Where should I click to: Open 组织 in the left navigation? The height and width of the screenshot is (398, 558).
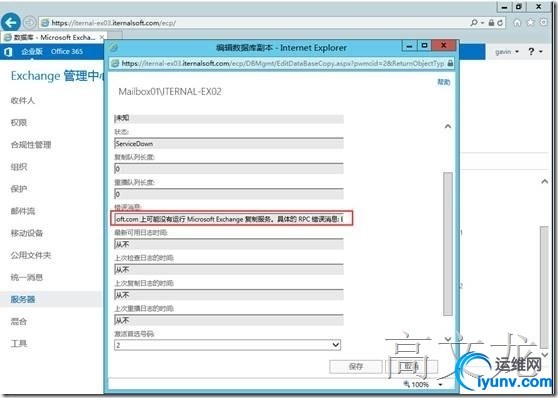point(19,167)
